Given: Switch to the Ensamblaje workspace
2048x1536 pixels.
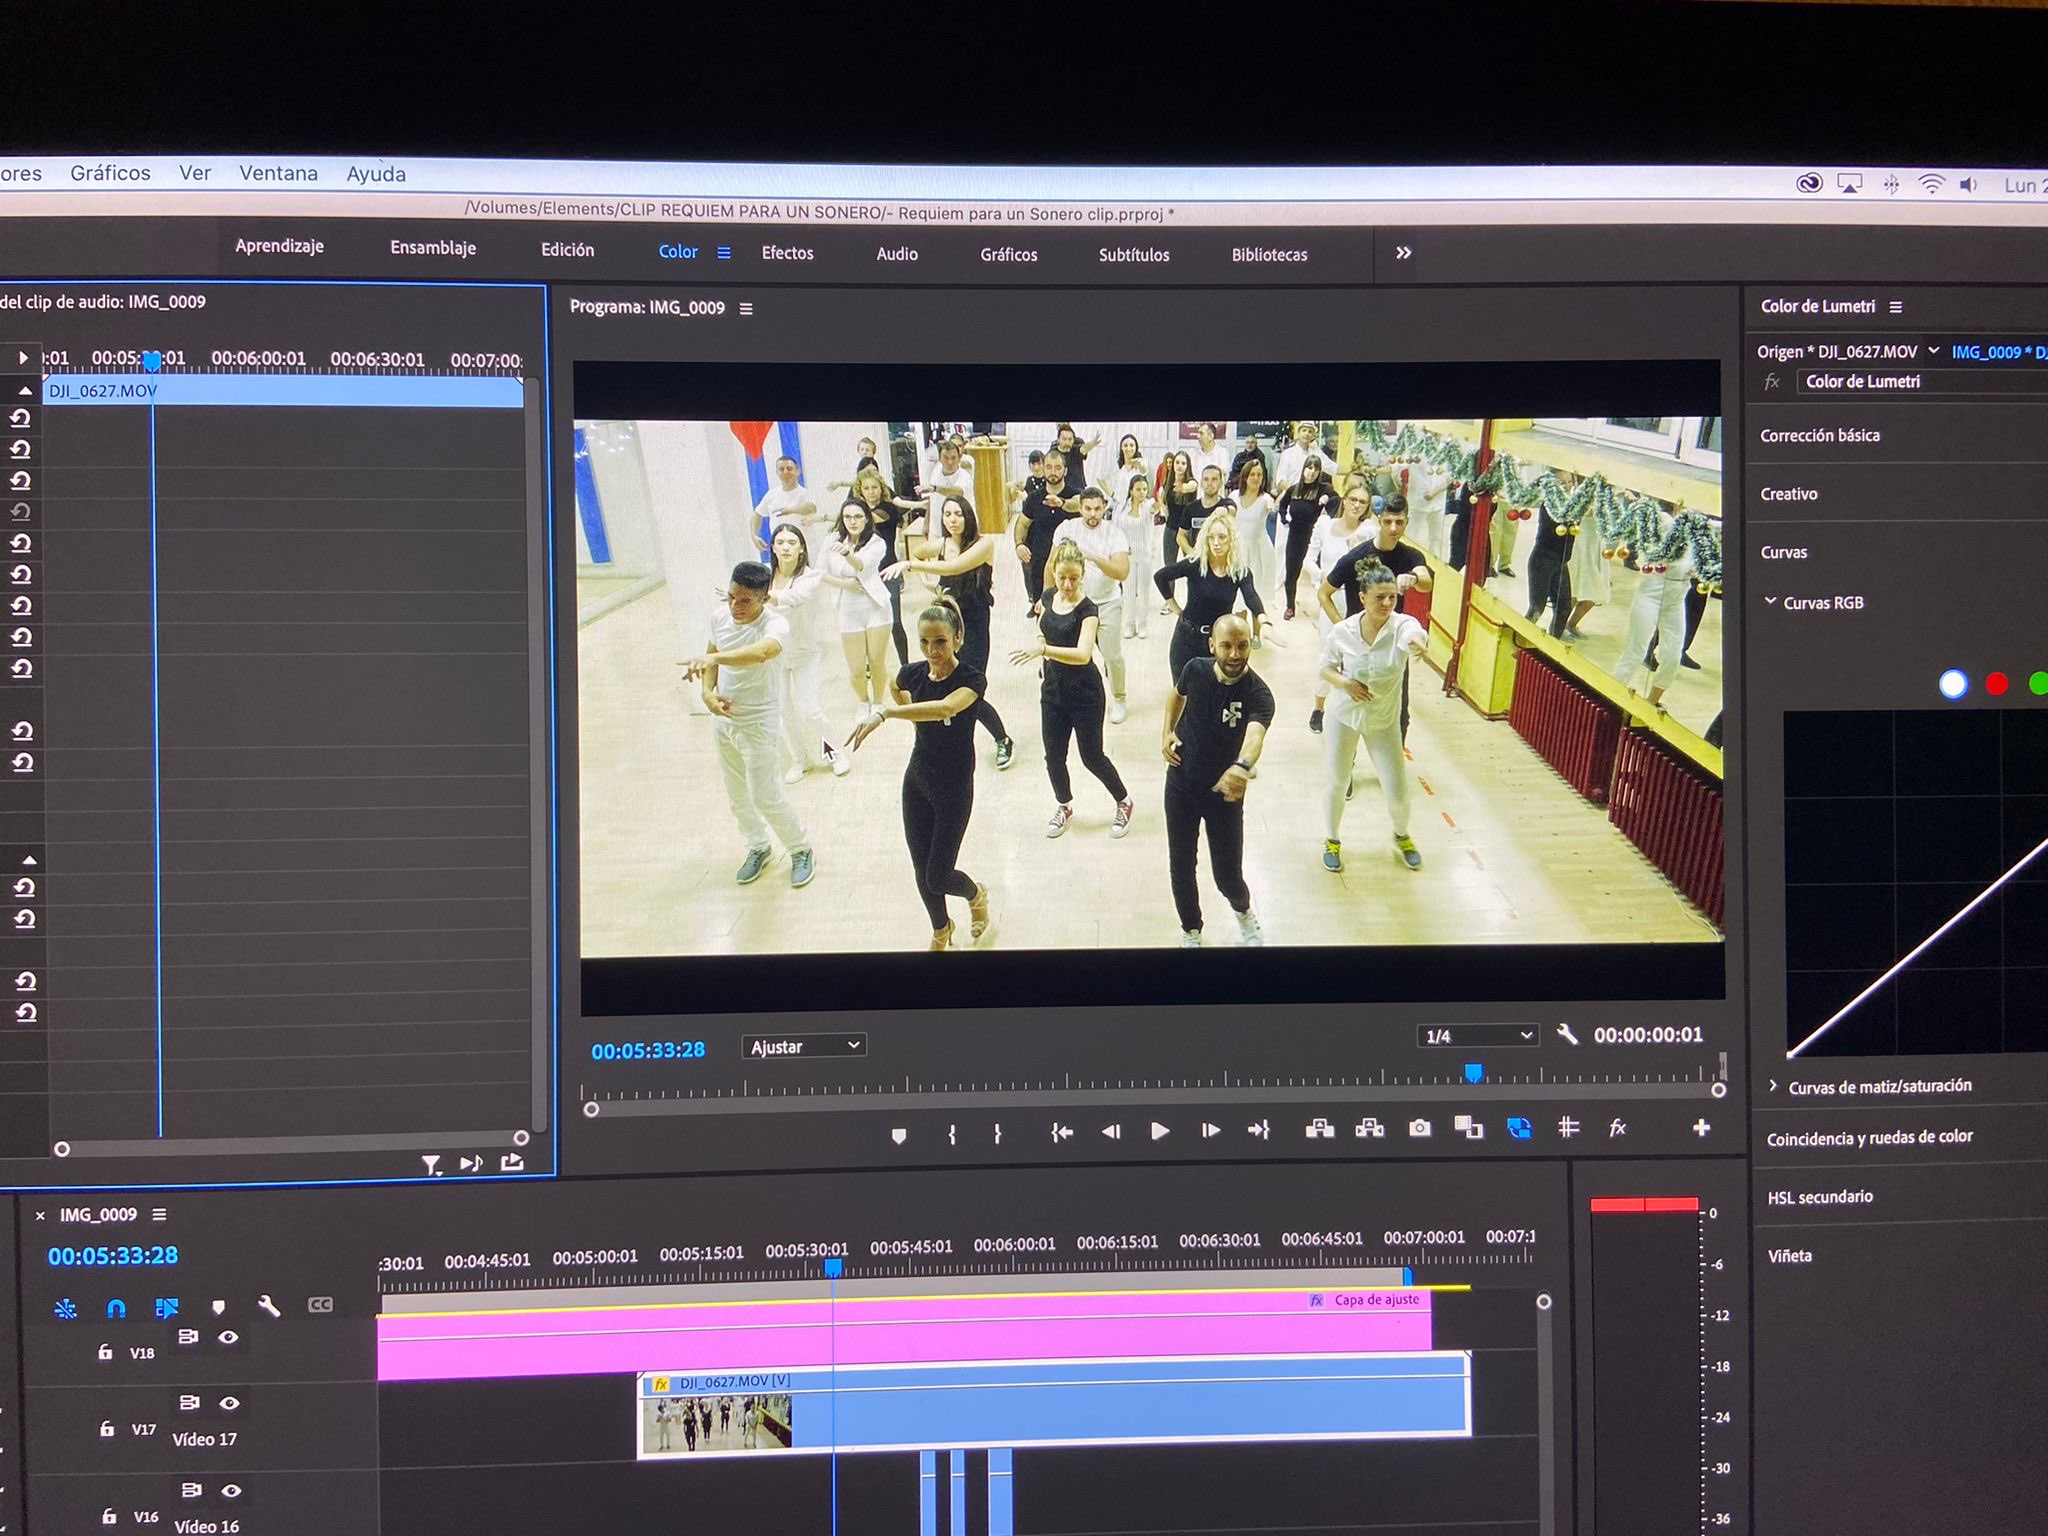Looking at the screenshot, I should [433, 248].
